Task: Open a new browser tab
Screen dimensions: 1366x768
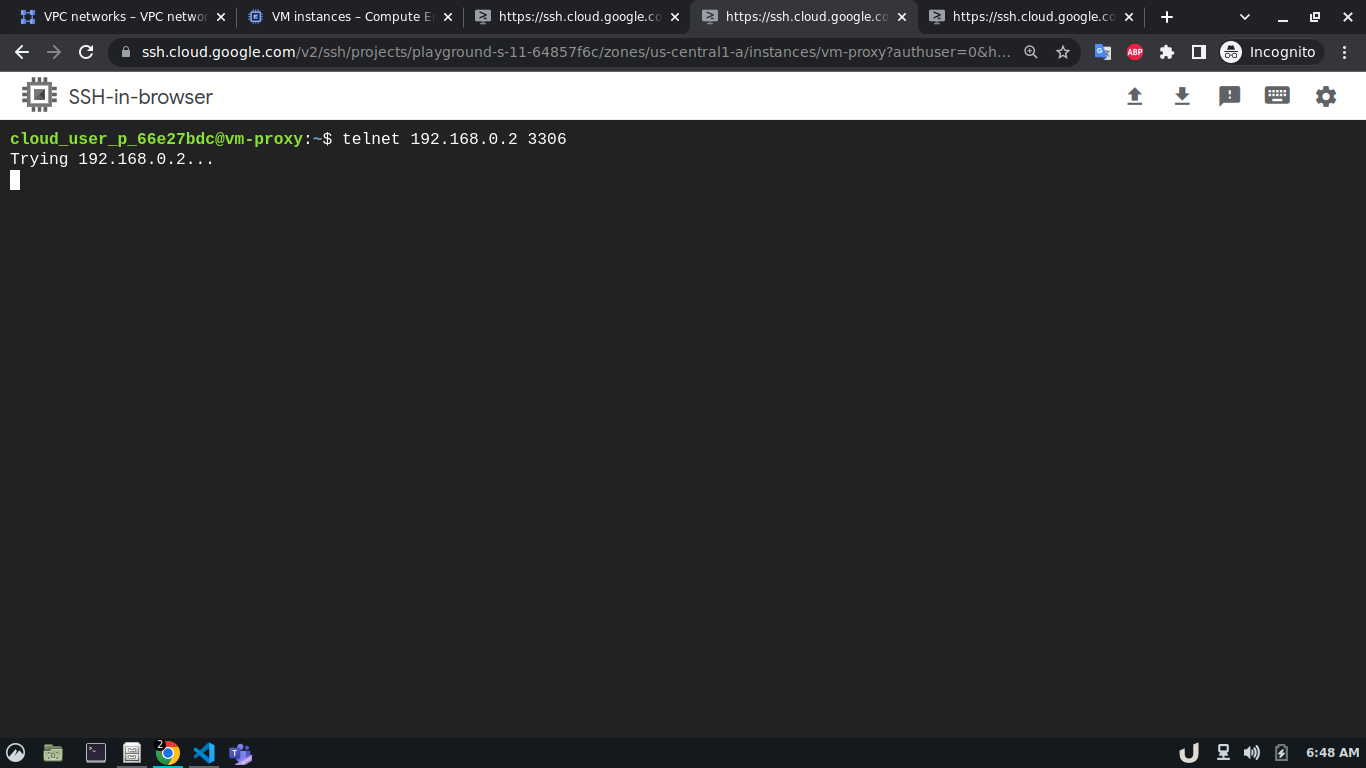Action: coord(1167,17)
